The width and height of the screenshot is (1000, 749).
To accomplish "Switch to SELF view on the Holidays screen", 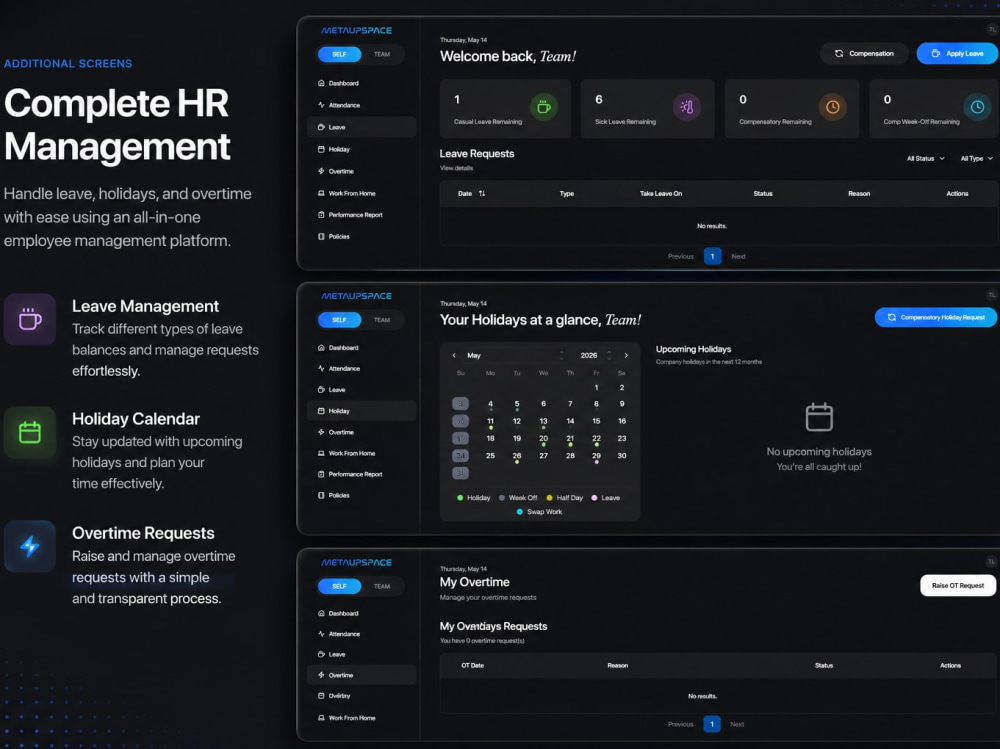I will tap(339, 320).
